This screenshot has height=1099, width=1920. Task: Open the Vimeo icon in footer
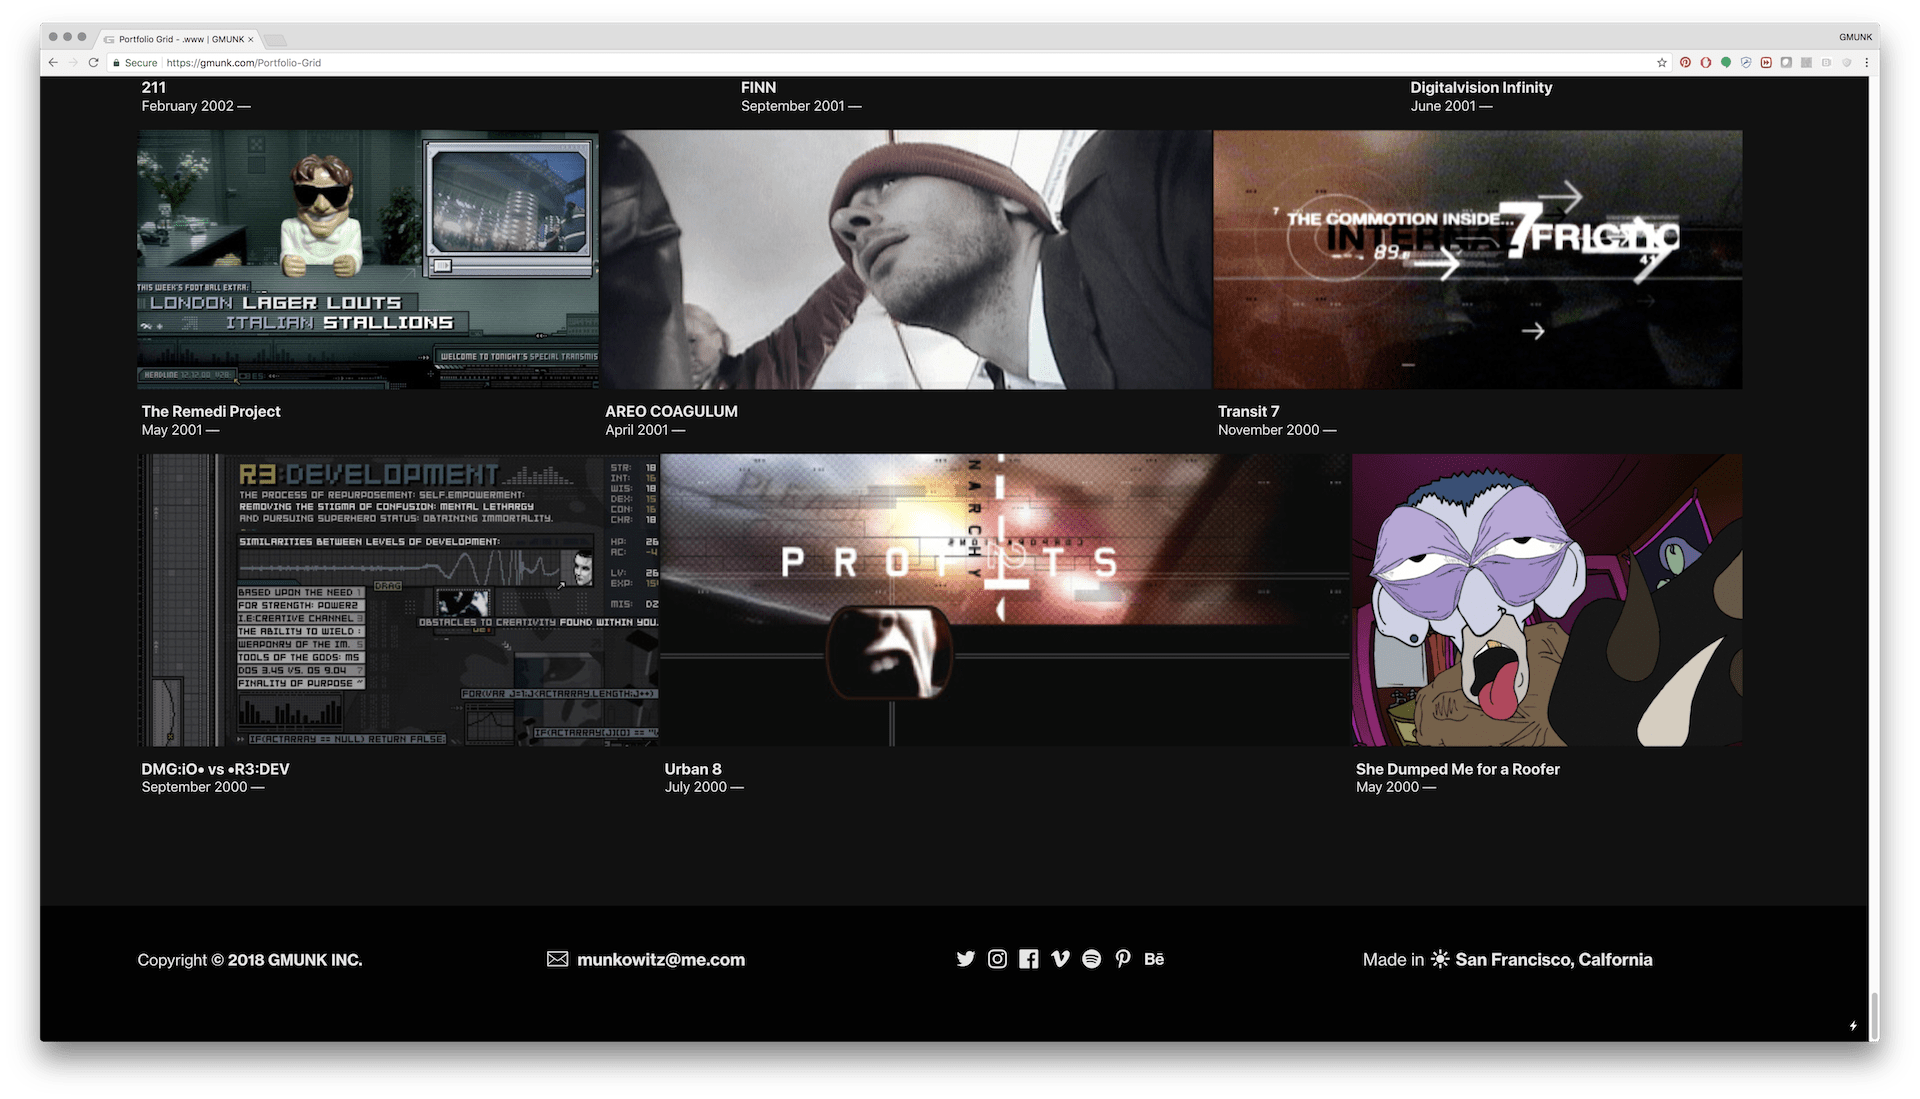point(1060,959)
